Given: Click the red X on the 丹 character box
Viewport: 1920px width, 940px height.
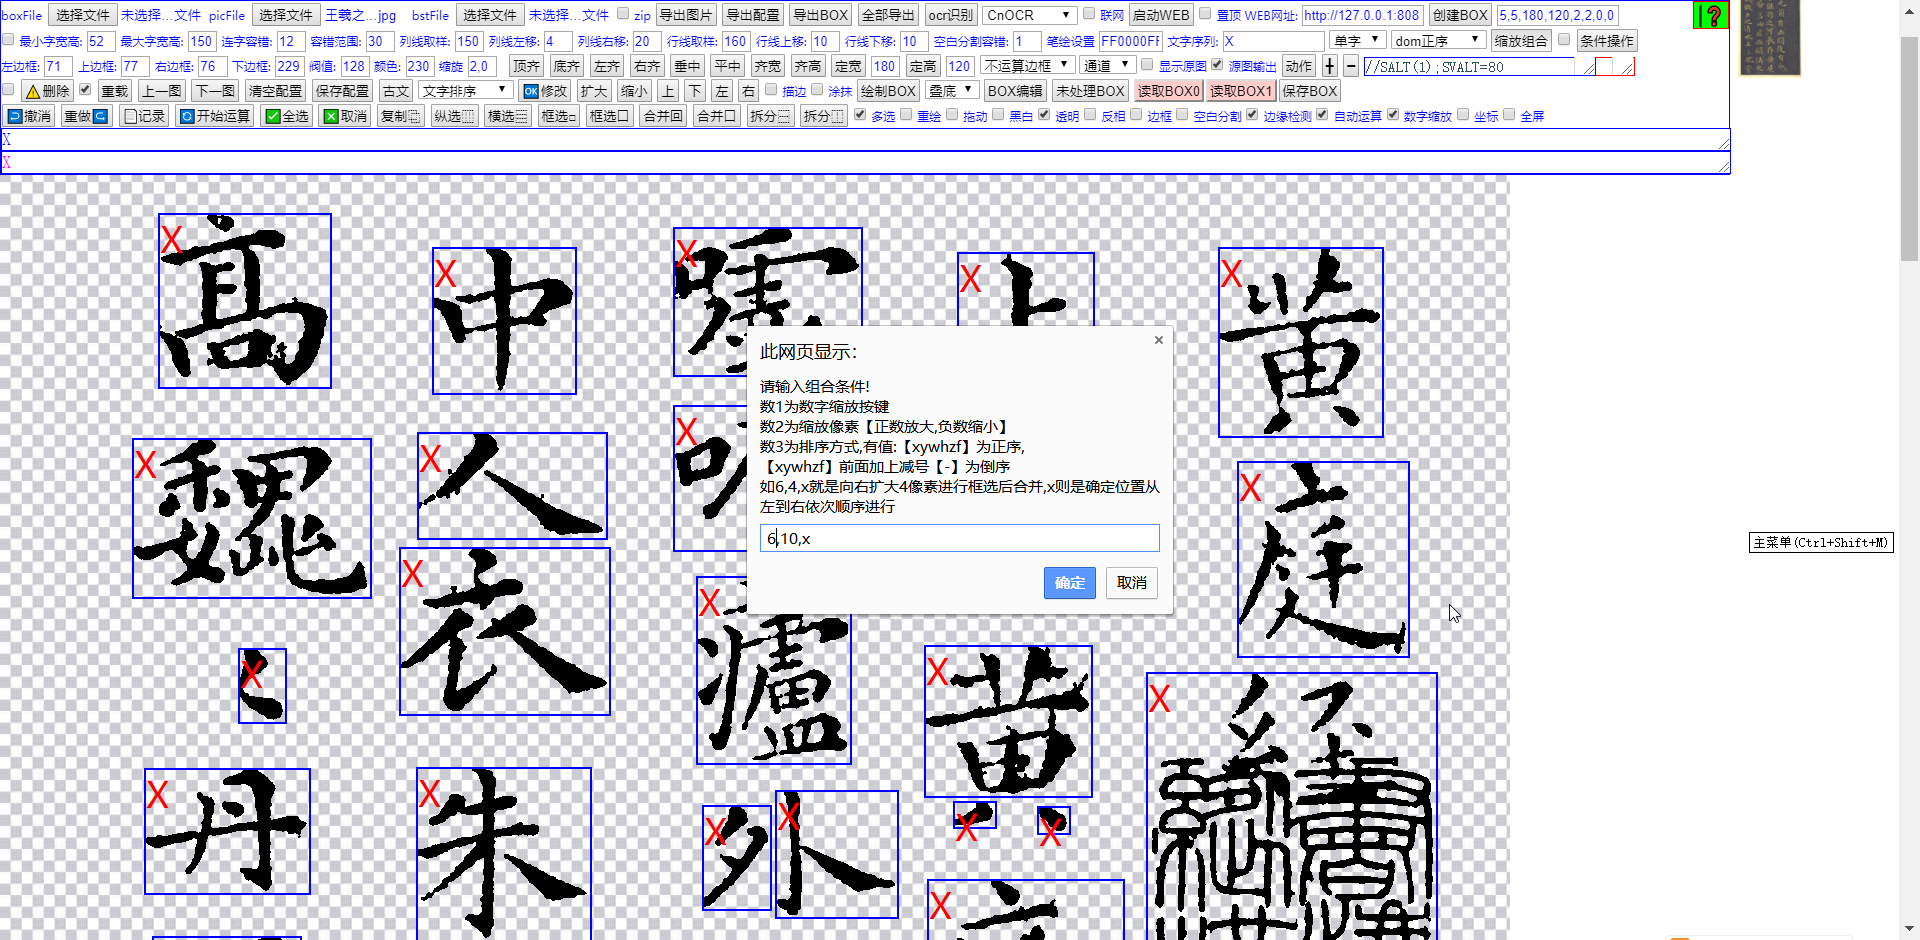Looking at the screenshot, I should click(x=157, y=795).
